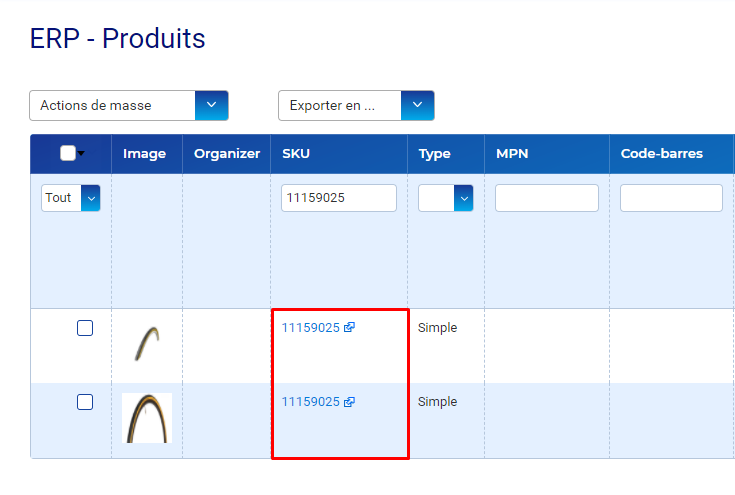Sort by Type column header
This screenshot has width=735, height=495.
435,154
